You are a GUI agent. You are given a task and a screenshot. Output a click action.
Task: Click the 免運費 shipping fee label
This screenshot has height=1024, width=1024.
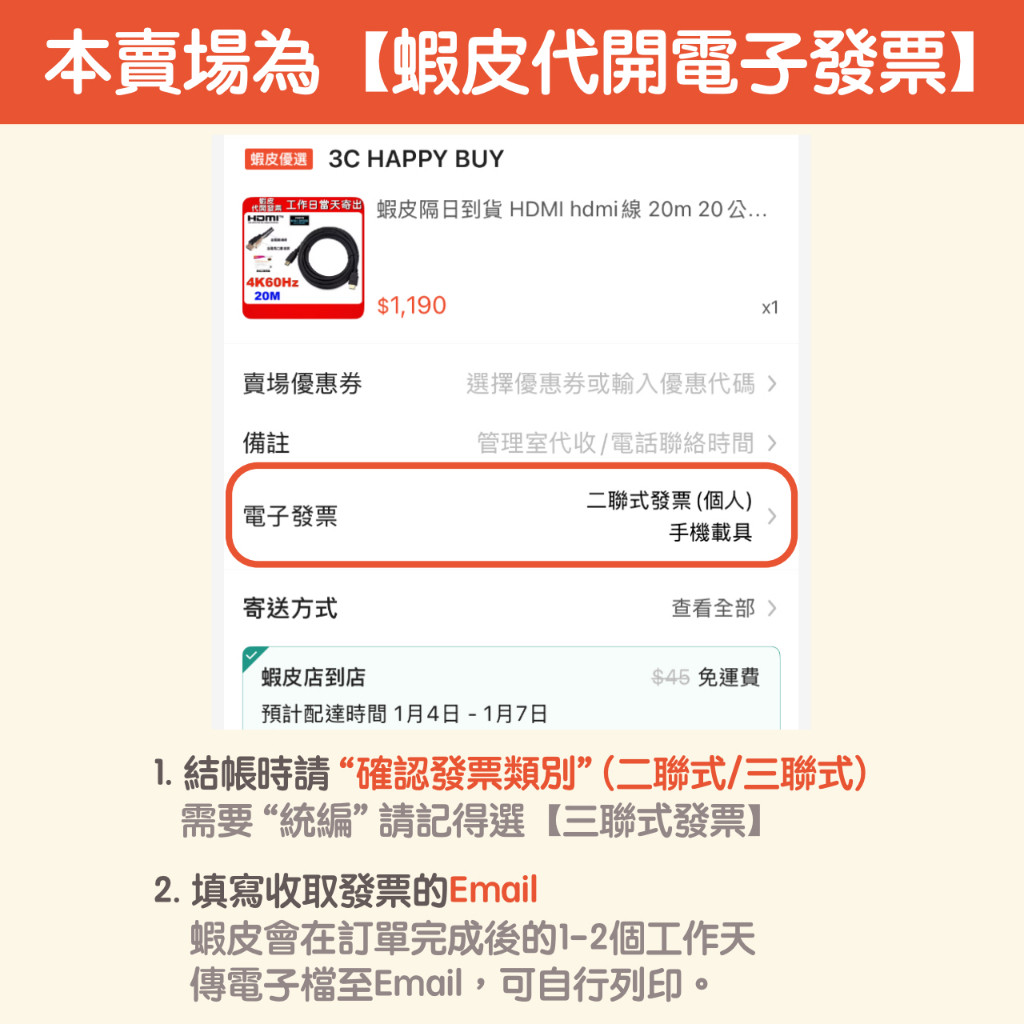(x=729, y=677)
